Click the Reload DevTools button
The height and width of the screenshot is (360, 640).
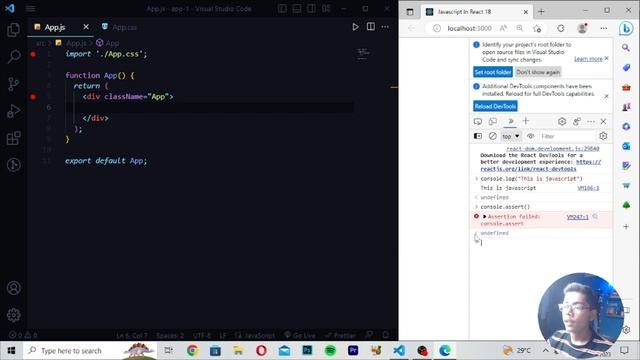(495, 107)
